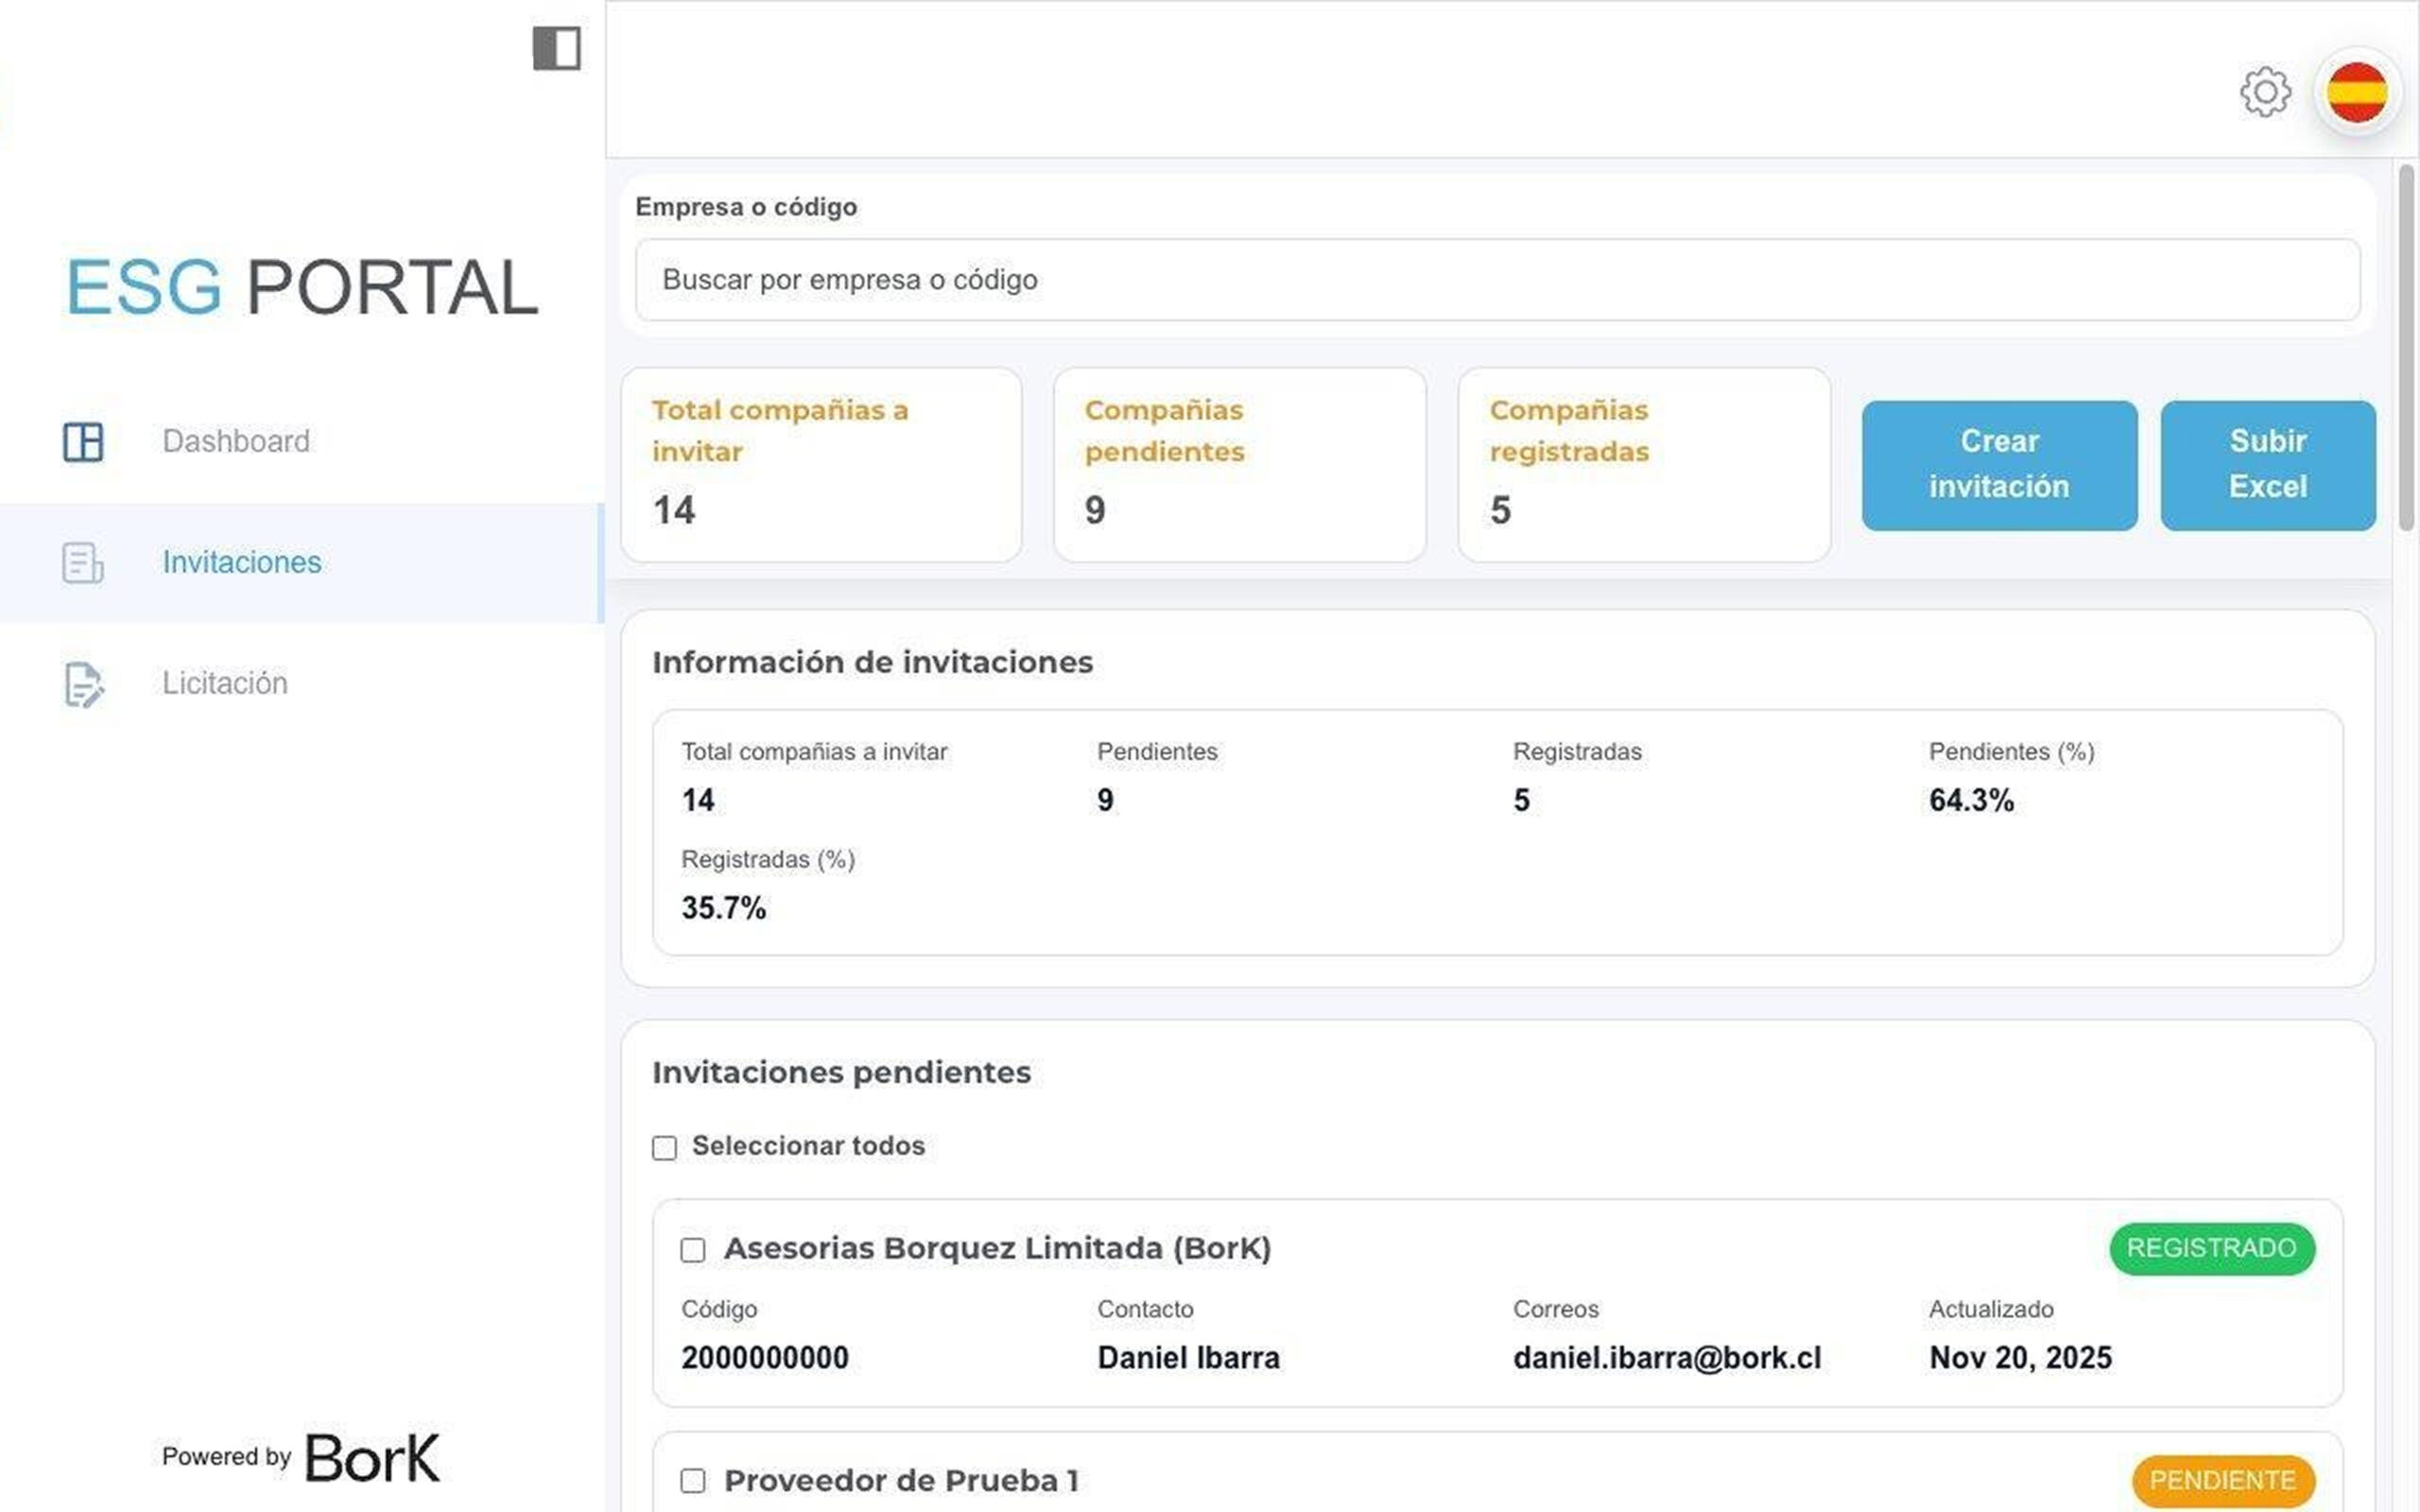Click the REGISTRADO status badge
Viewport: 2420px width, 1512px height.
pos(2211,1248)
